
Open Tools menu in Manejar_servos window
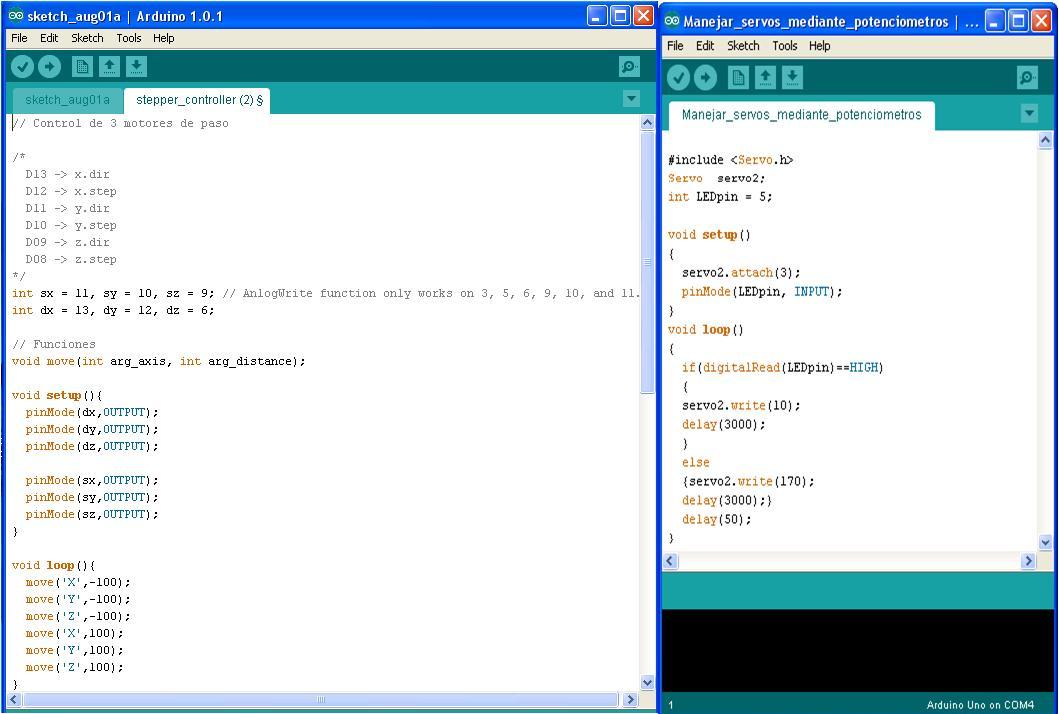pos(785,45)
